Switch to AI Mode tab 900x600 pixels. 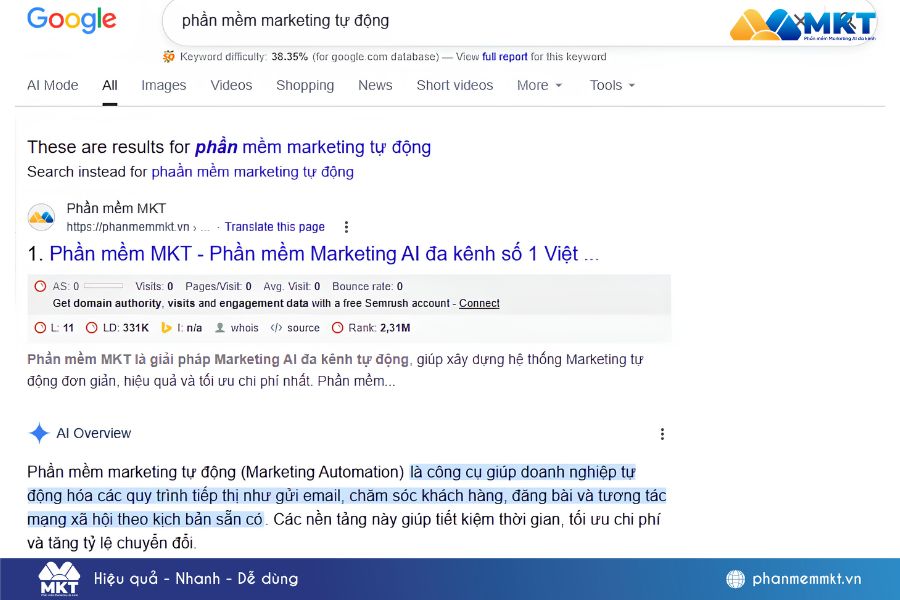pos(53,85)
